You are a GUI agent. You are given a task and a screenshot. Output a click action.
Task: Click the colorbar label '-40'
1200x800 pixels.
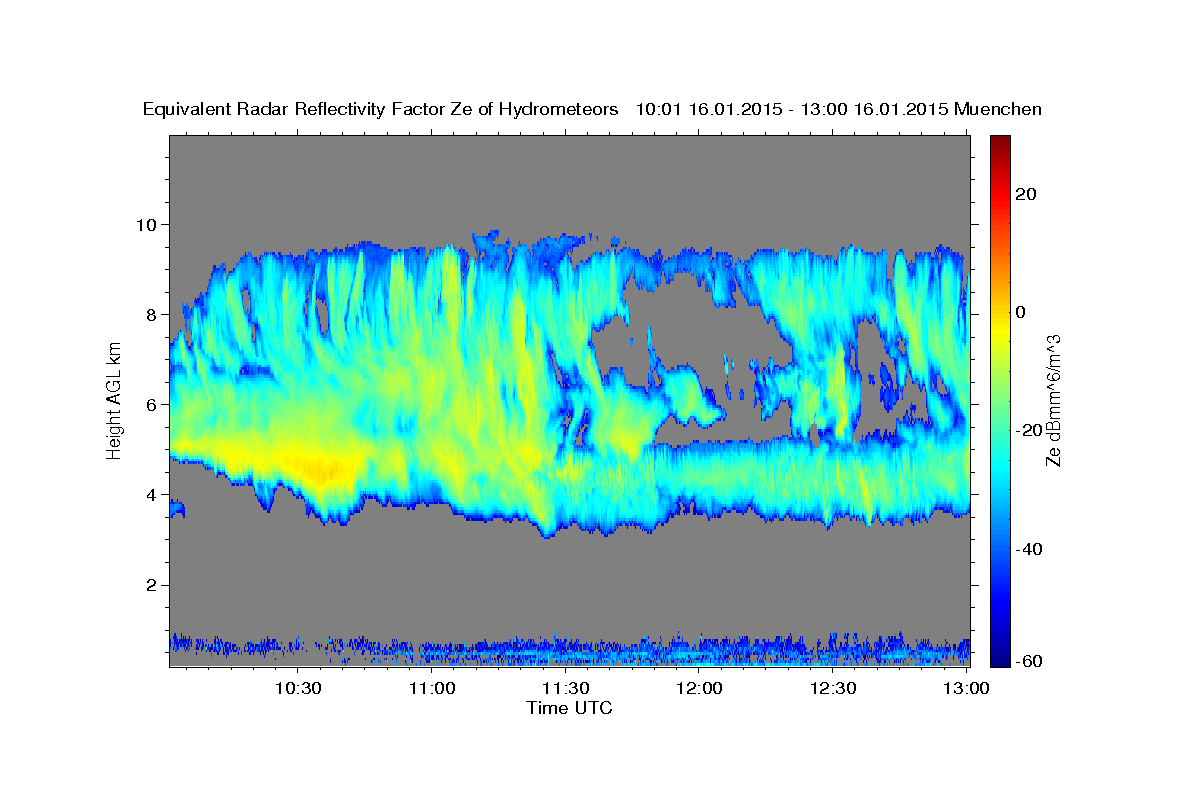[1031, 549]
